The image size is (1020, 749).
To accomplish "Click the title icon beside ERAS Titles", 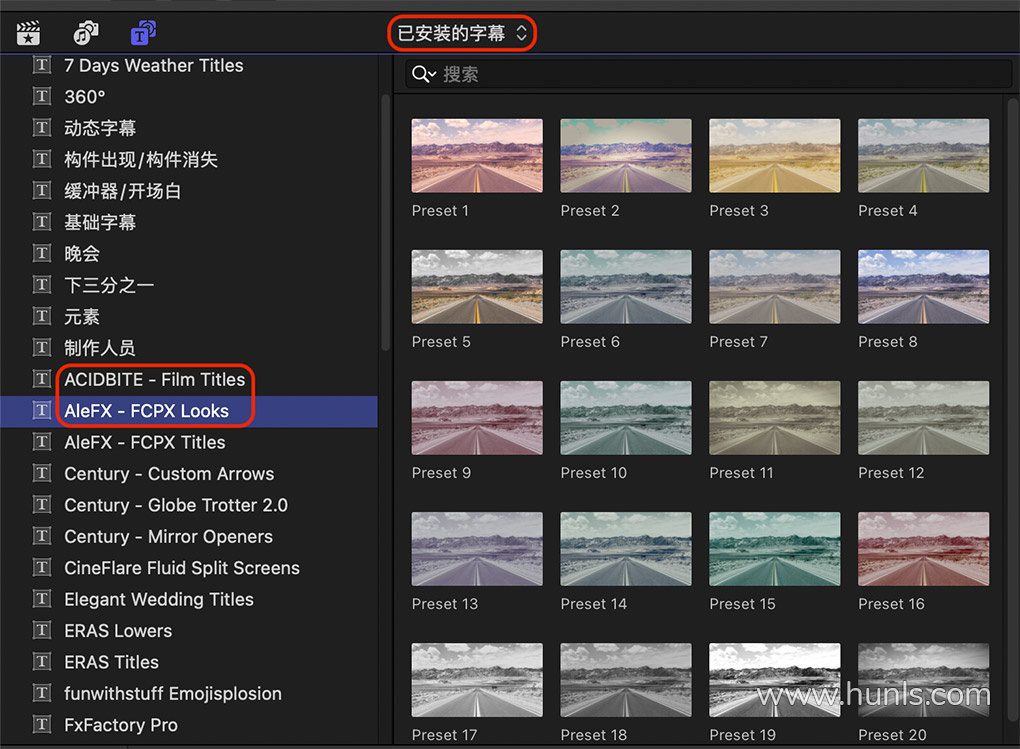I will 42,662.
